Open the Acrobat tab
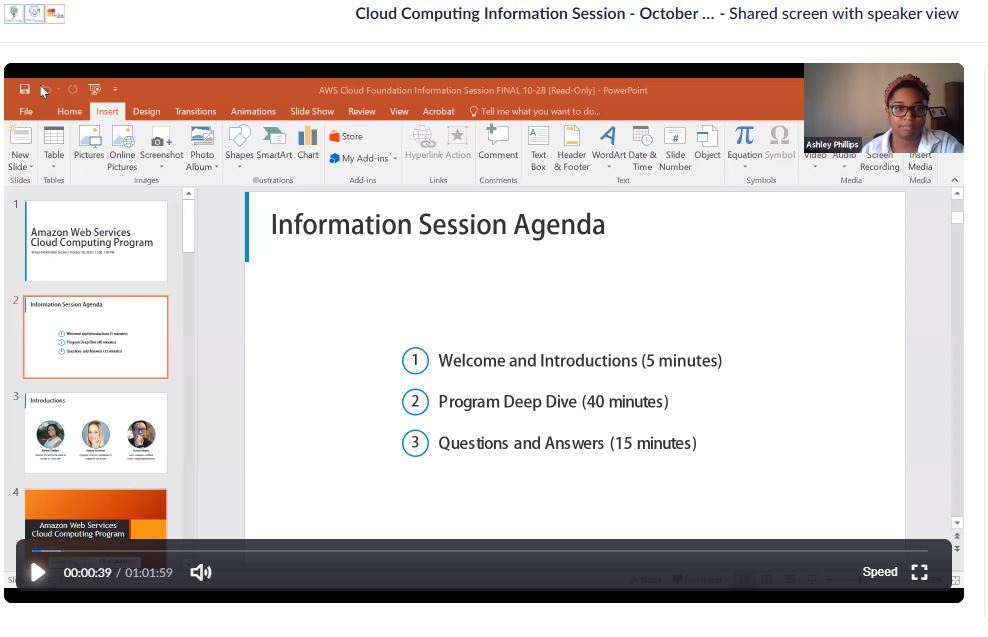Screen dimensions: 988x637 [439, 112]
